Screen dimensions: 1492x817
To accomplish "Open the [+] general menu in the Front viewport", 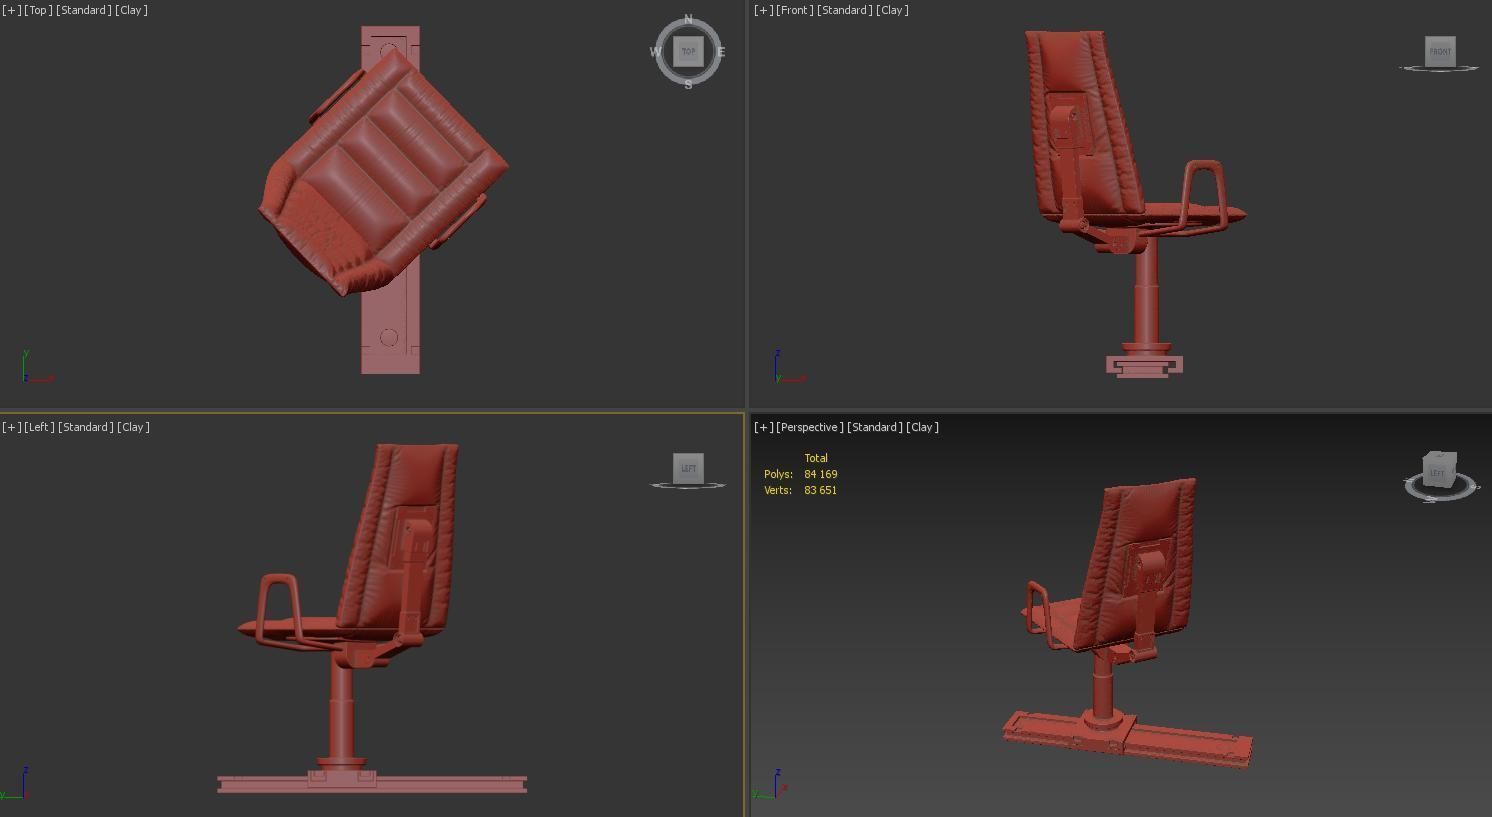I will [763, 10].
